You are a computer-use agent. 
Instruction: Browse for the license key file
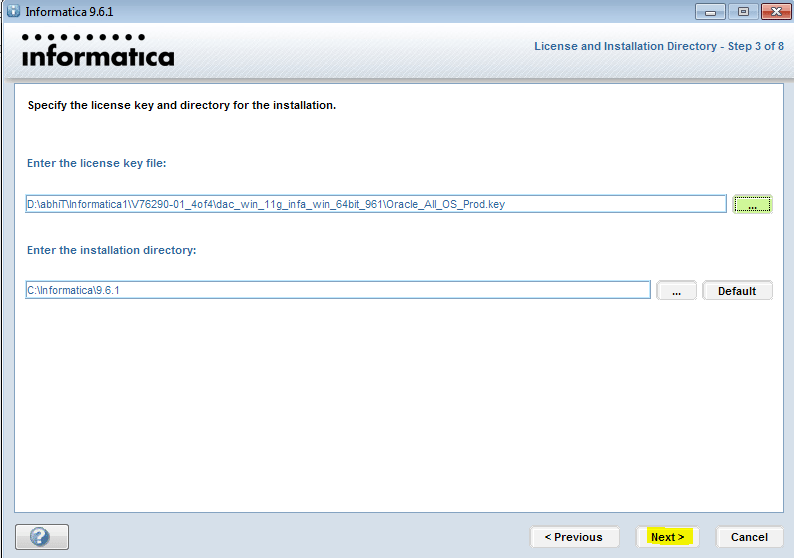click(752, 204)
